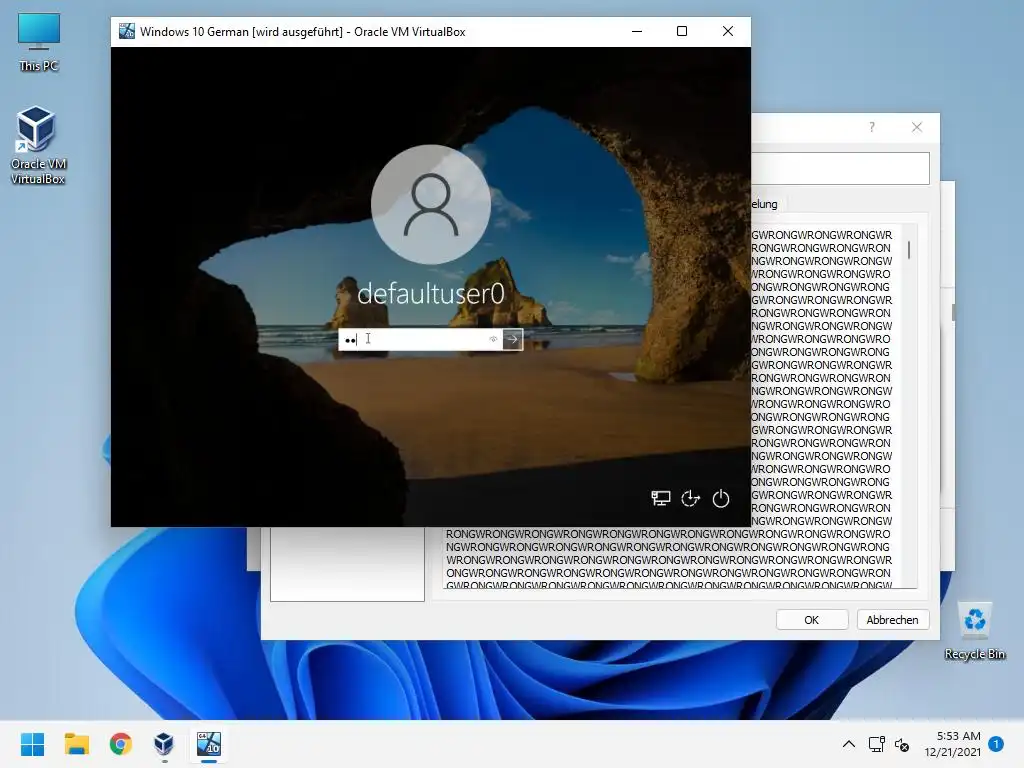Click the white list panel in the dialog
This screenshot has height=768, width=1024.
[x=347, y=564]
